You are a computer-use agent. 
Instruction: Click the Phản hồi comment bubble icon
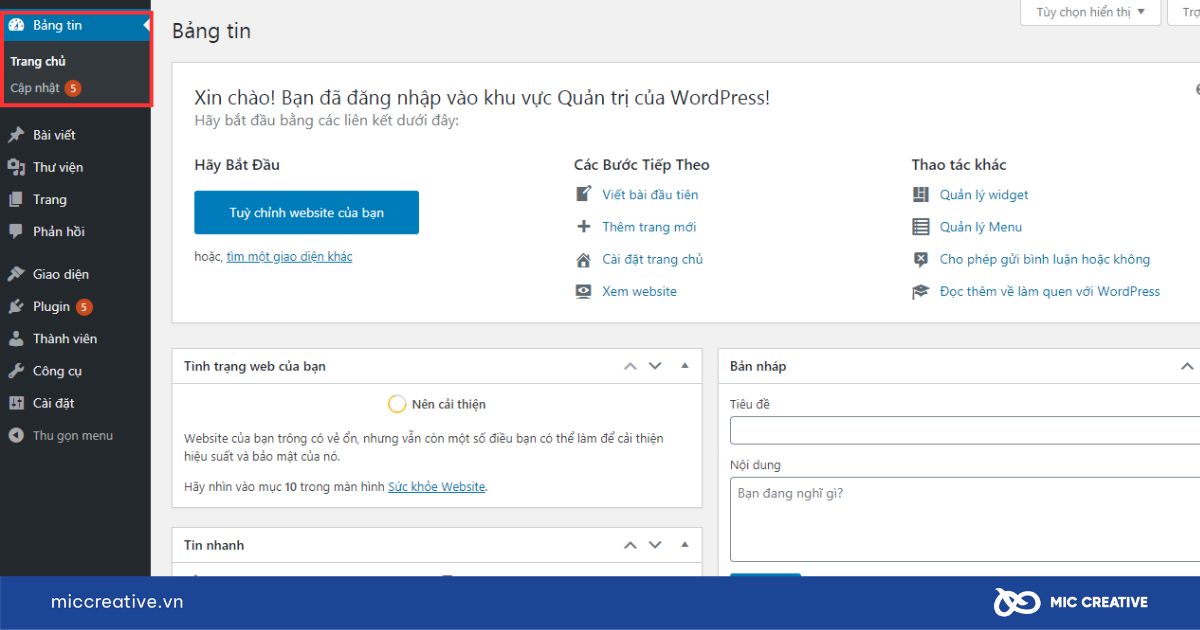click(x=16, y=231)
